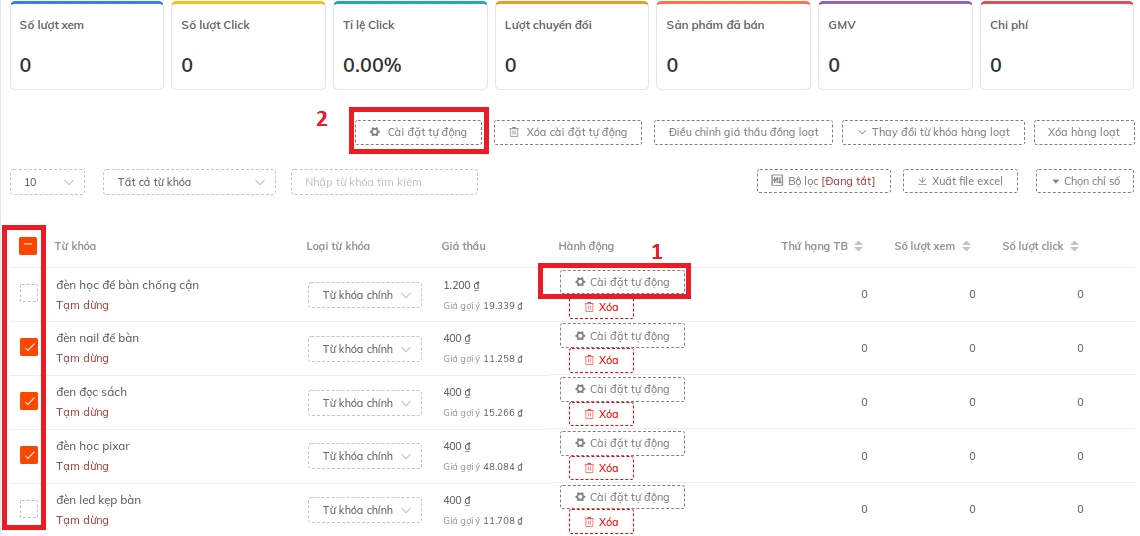Click Cài đặt tự động for đèn đọc sách
This screenshot has width=1140, height=536.
(x=621, y=389)
